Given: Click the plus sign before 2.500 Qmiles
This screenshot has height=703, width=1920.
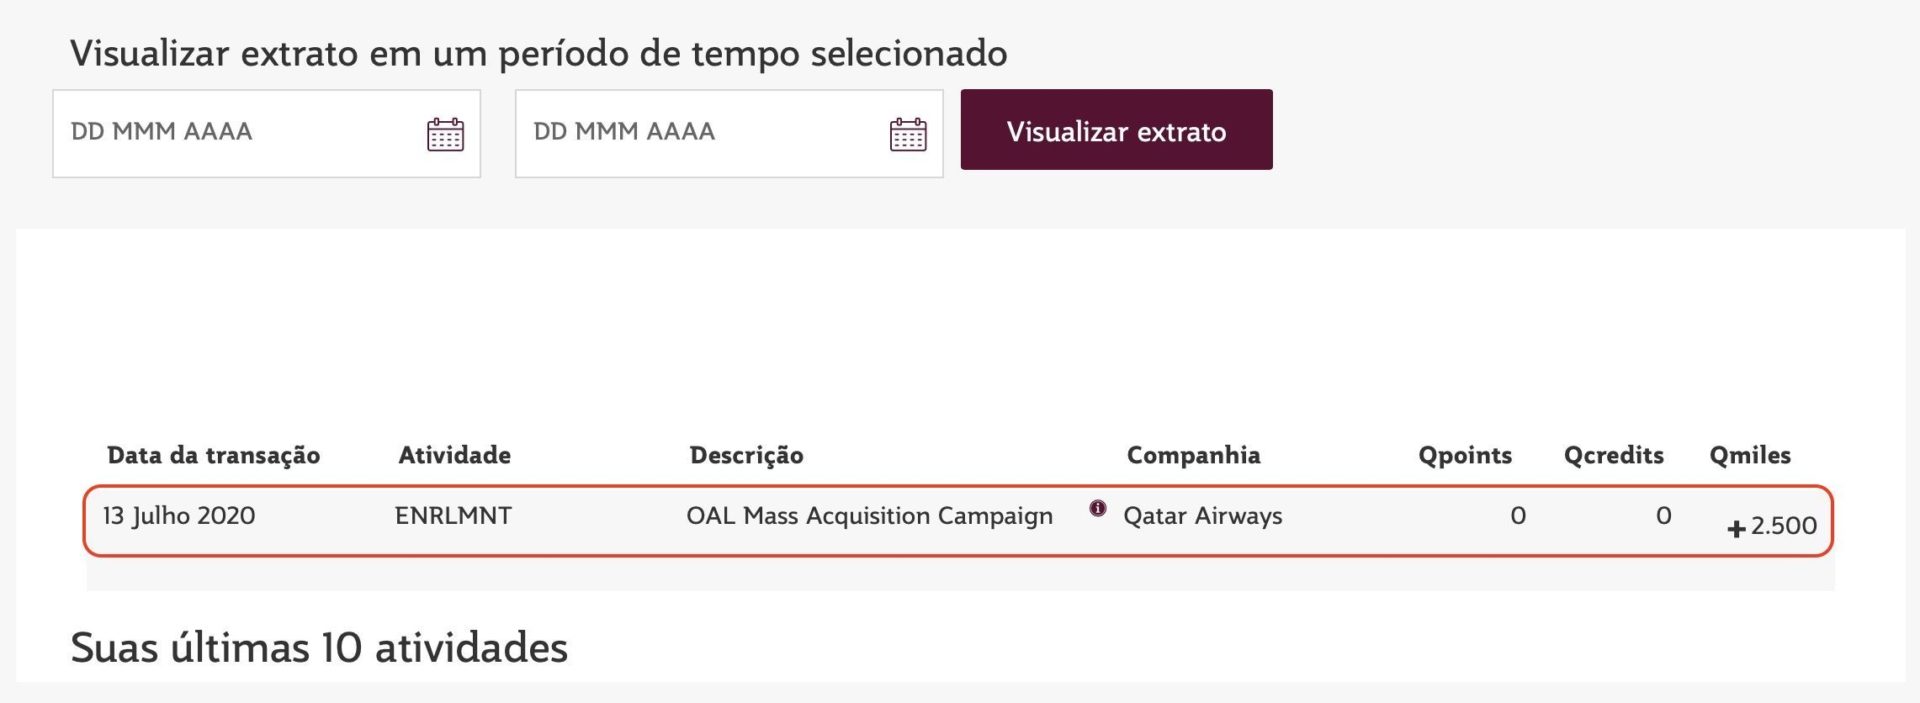Looking at the screenshot, I should (x=1736, y=528).
